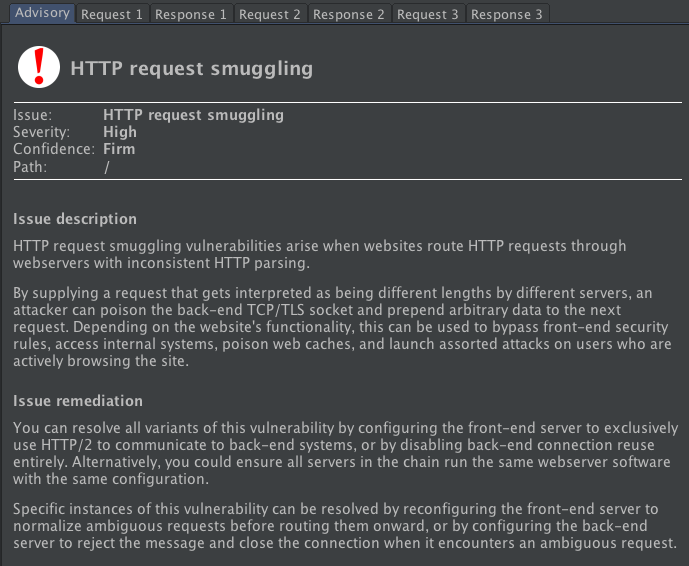Click the Severity field label
Viewport: 689px width, 566px height.
tap(41, 132)
